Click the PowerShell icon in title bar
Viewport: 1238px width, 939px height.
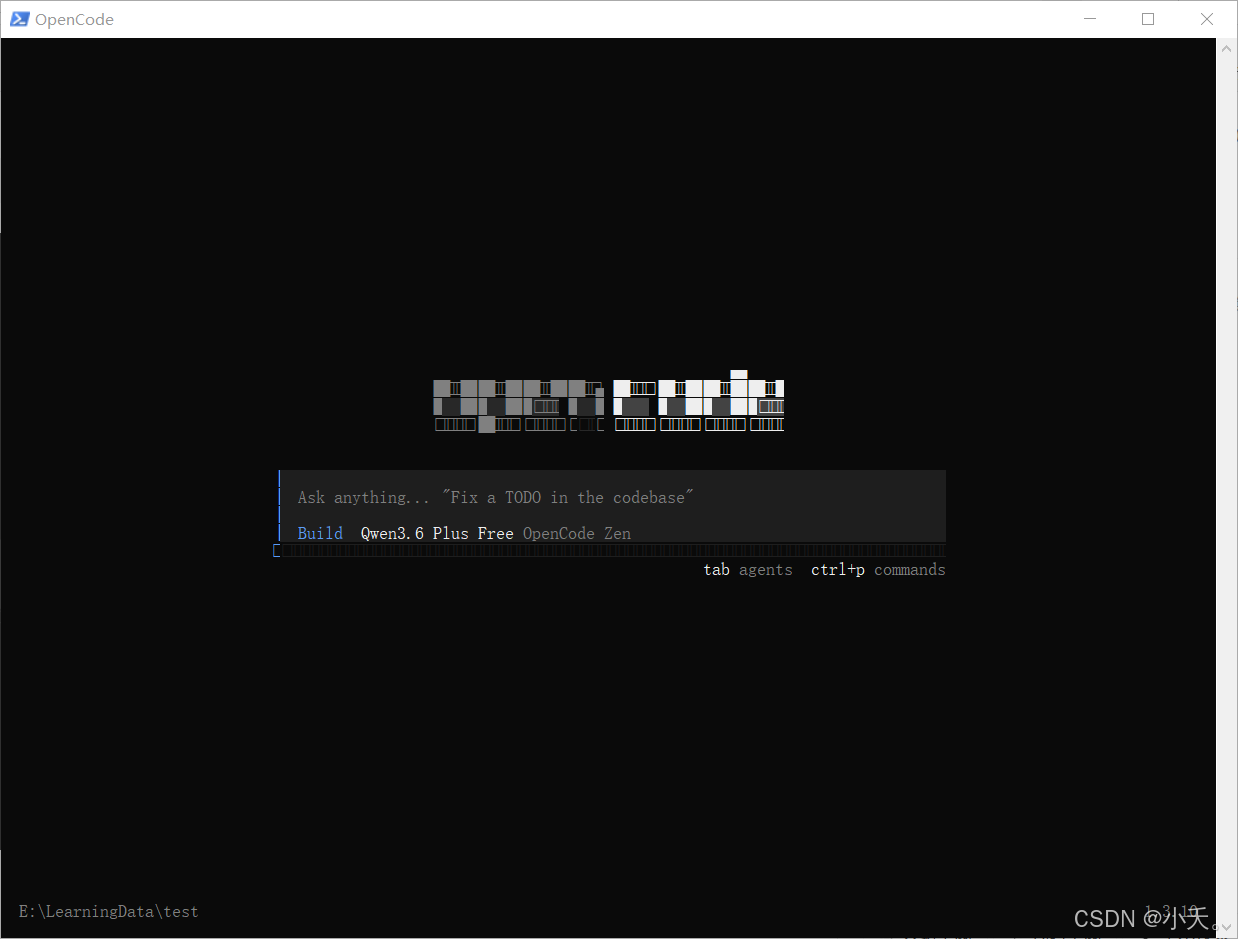click(x=19, y=19)
